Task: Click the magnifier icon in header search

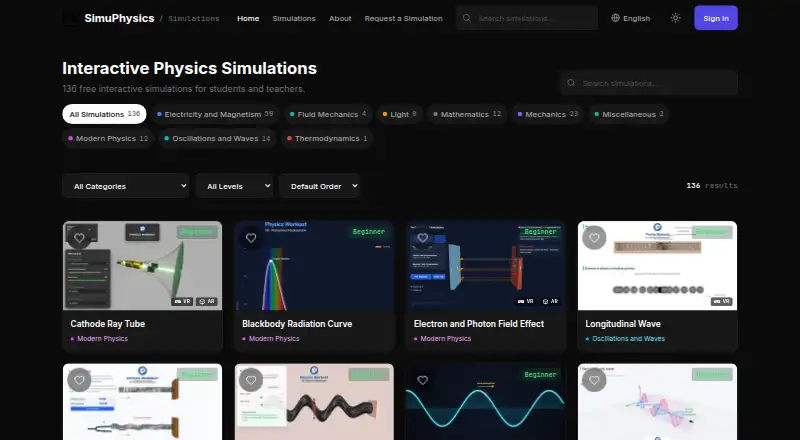Action: click(466, 18)
